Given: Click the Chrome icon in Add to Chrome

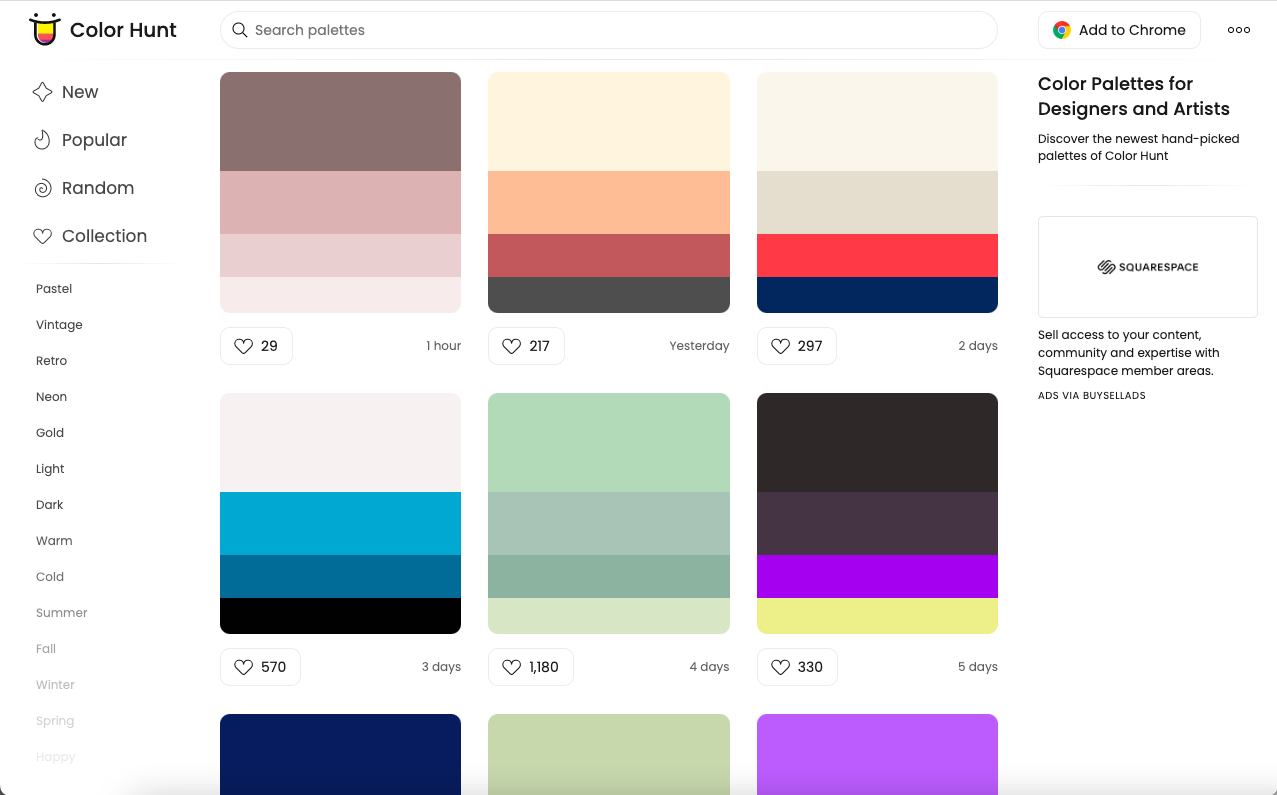Looking at the screenshot, I should coord(1062,30).
